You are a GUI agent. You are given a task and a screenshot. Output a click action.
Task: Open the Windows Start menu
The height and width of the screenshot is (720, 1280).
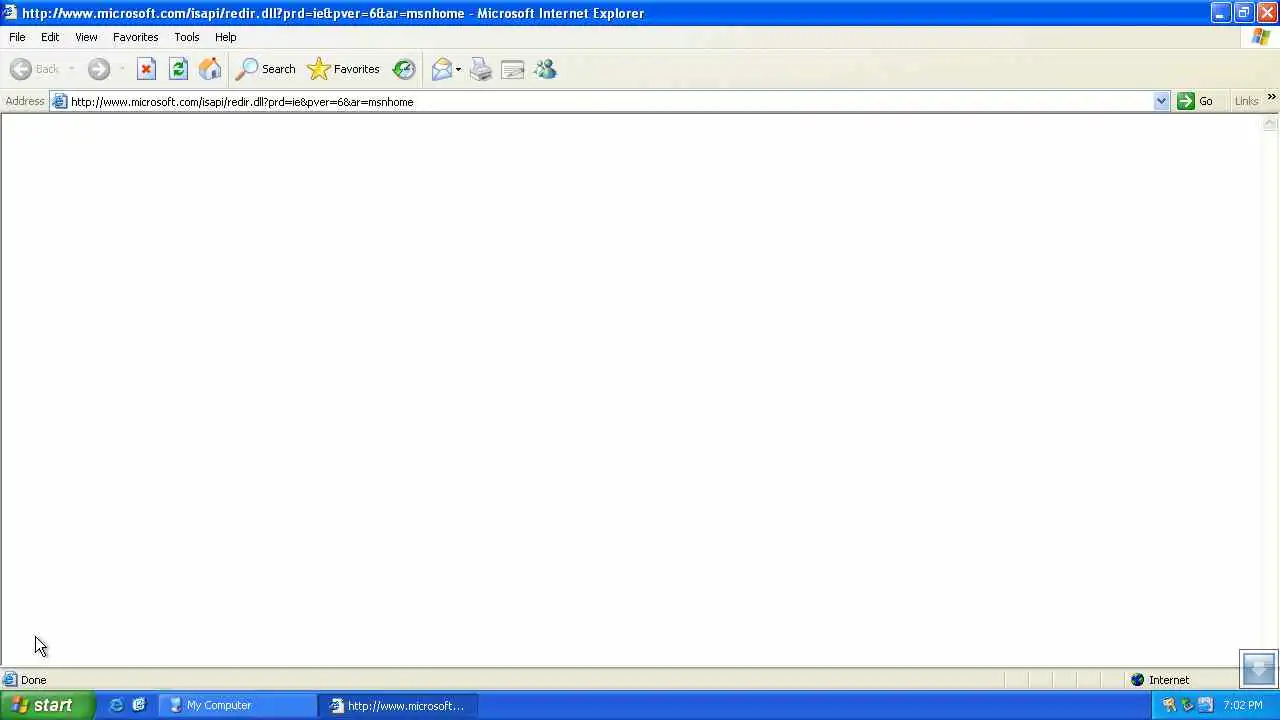pyautogui.click(x=47, y=705)
